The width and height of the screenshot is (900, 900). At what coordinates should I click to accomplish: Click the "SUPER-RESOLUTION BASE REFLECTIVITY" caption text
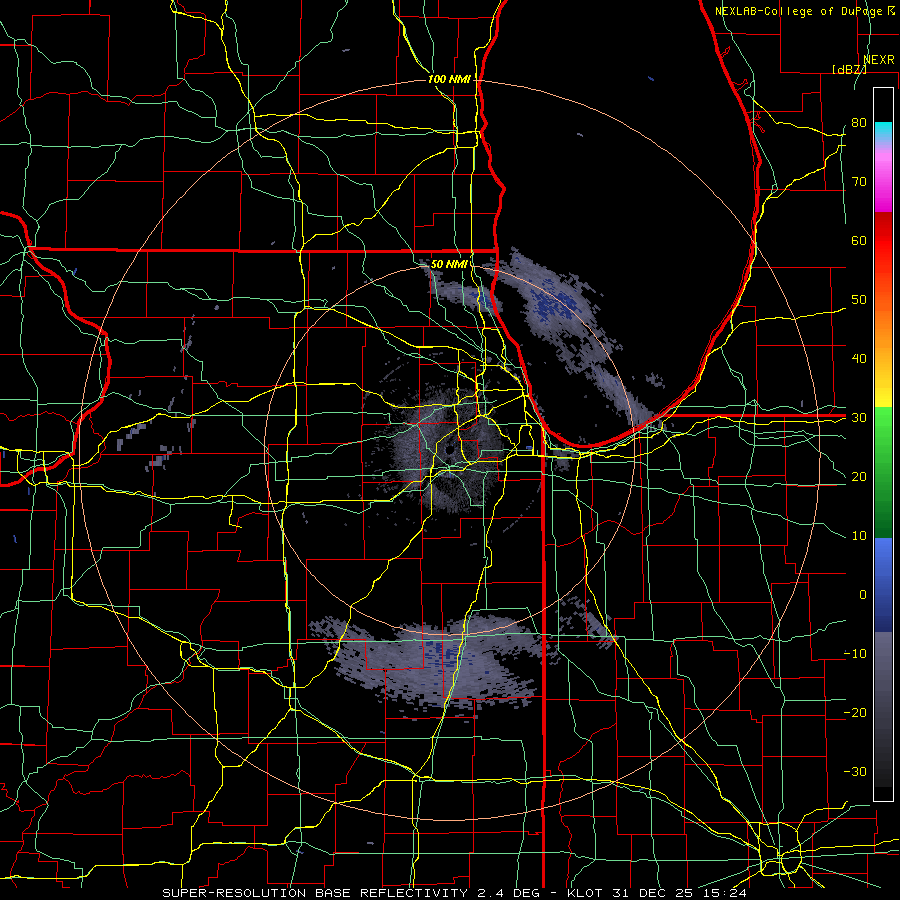pyautogui.click(x=315, y=893)
